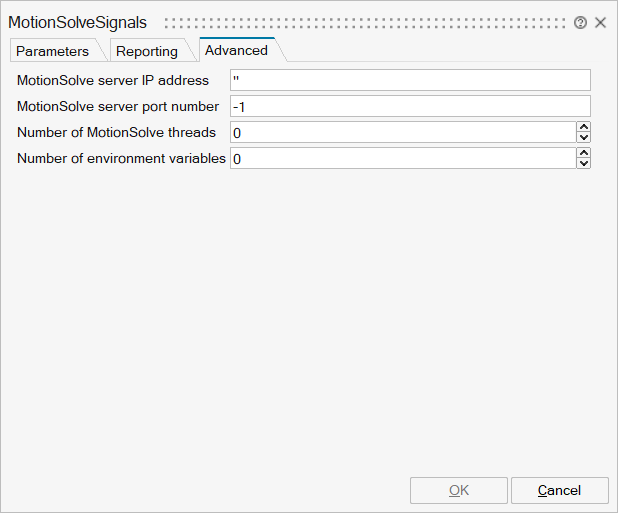Increase the number of MotionSolve threads
Screen dimensions: 618x513
[x=584, y=127]
